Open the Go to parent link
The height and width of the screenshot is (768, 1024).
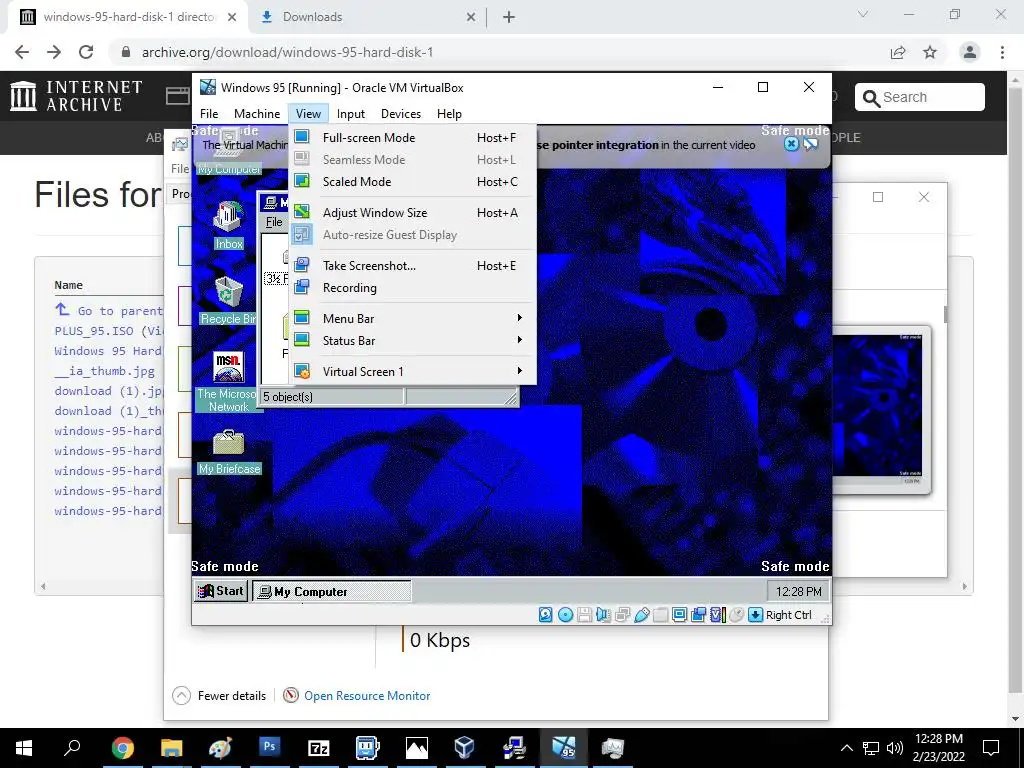(108, 310)
